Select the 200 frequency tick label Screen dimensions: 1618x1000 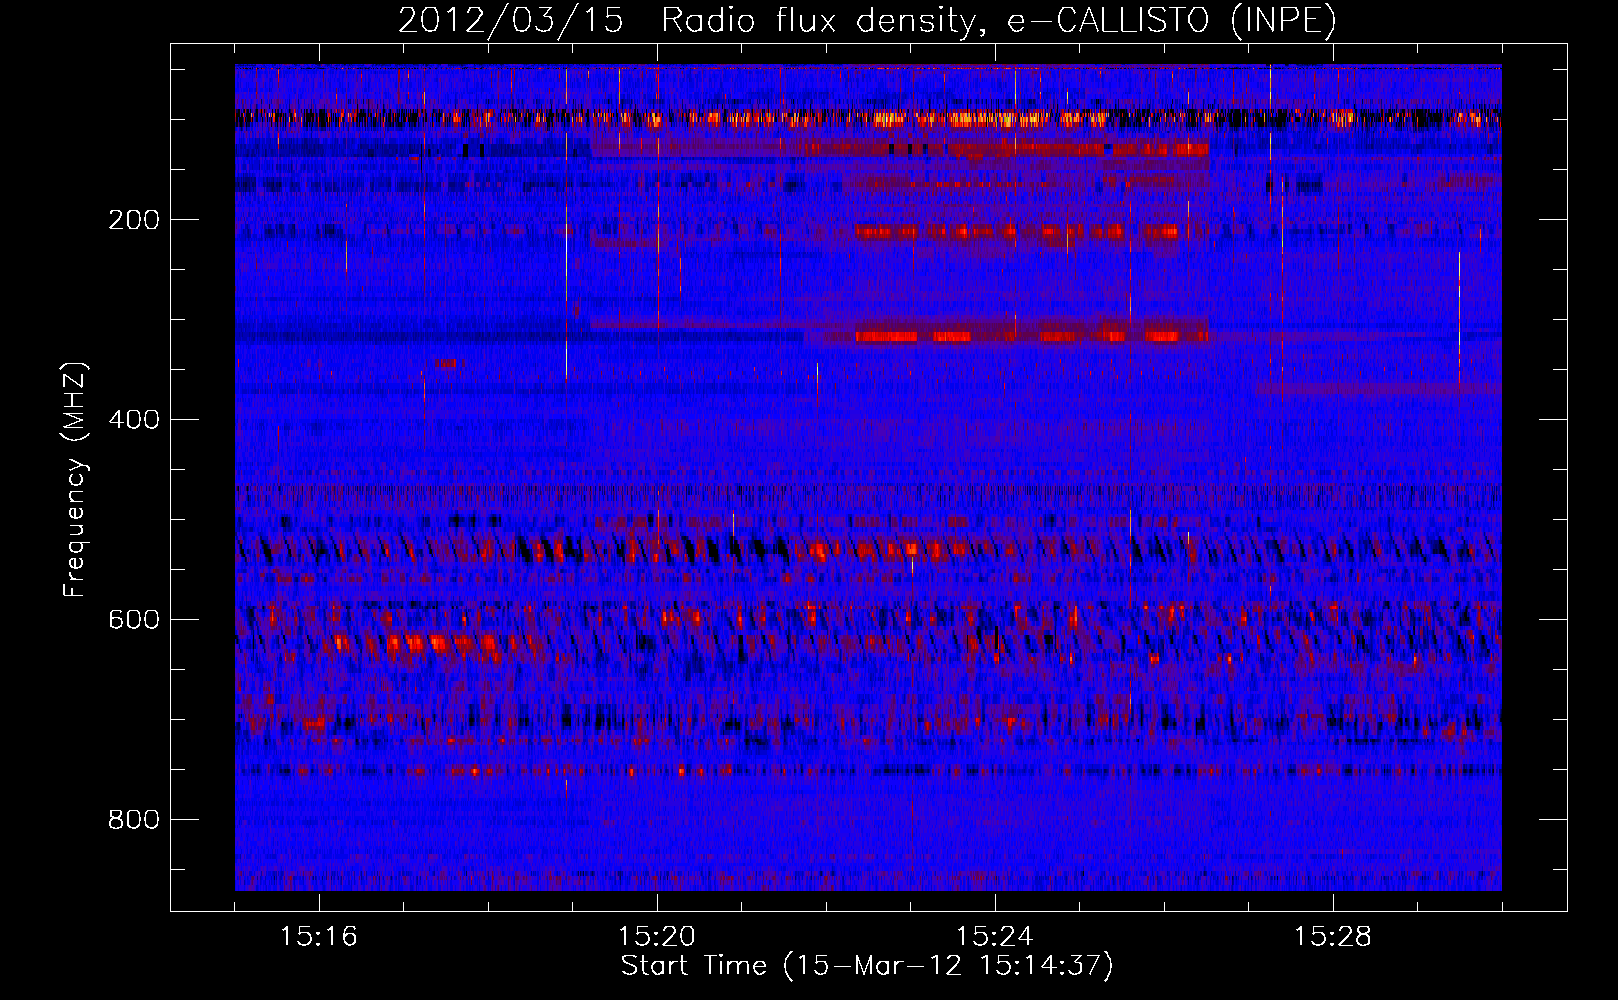coord(134,220)
